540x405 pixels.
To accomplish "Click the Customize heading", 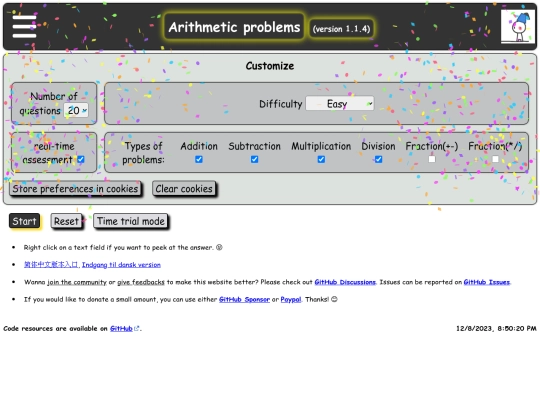I will (x=270, y=66).
